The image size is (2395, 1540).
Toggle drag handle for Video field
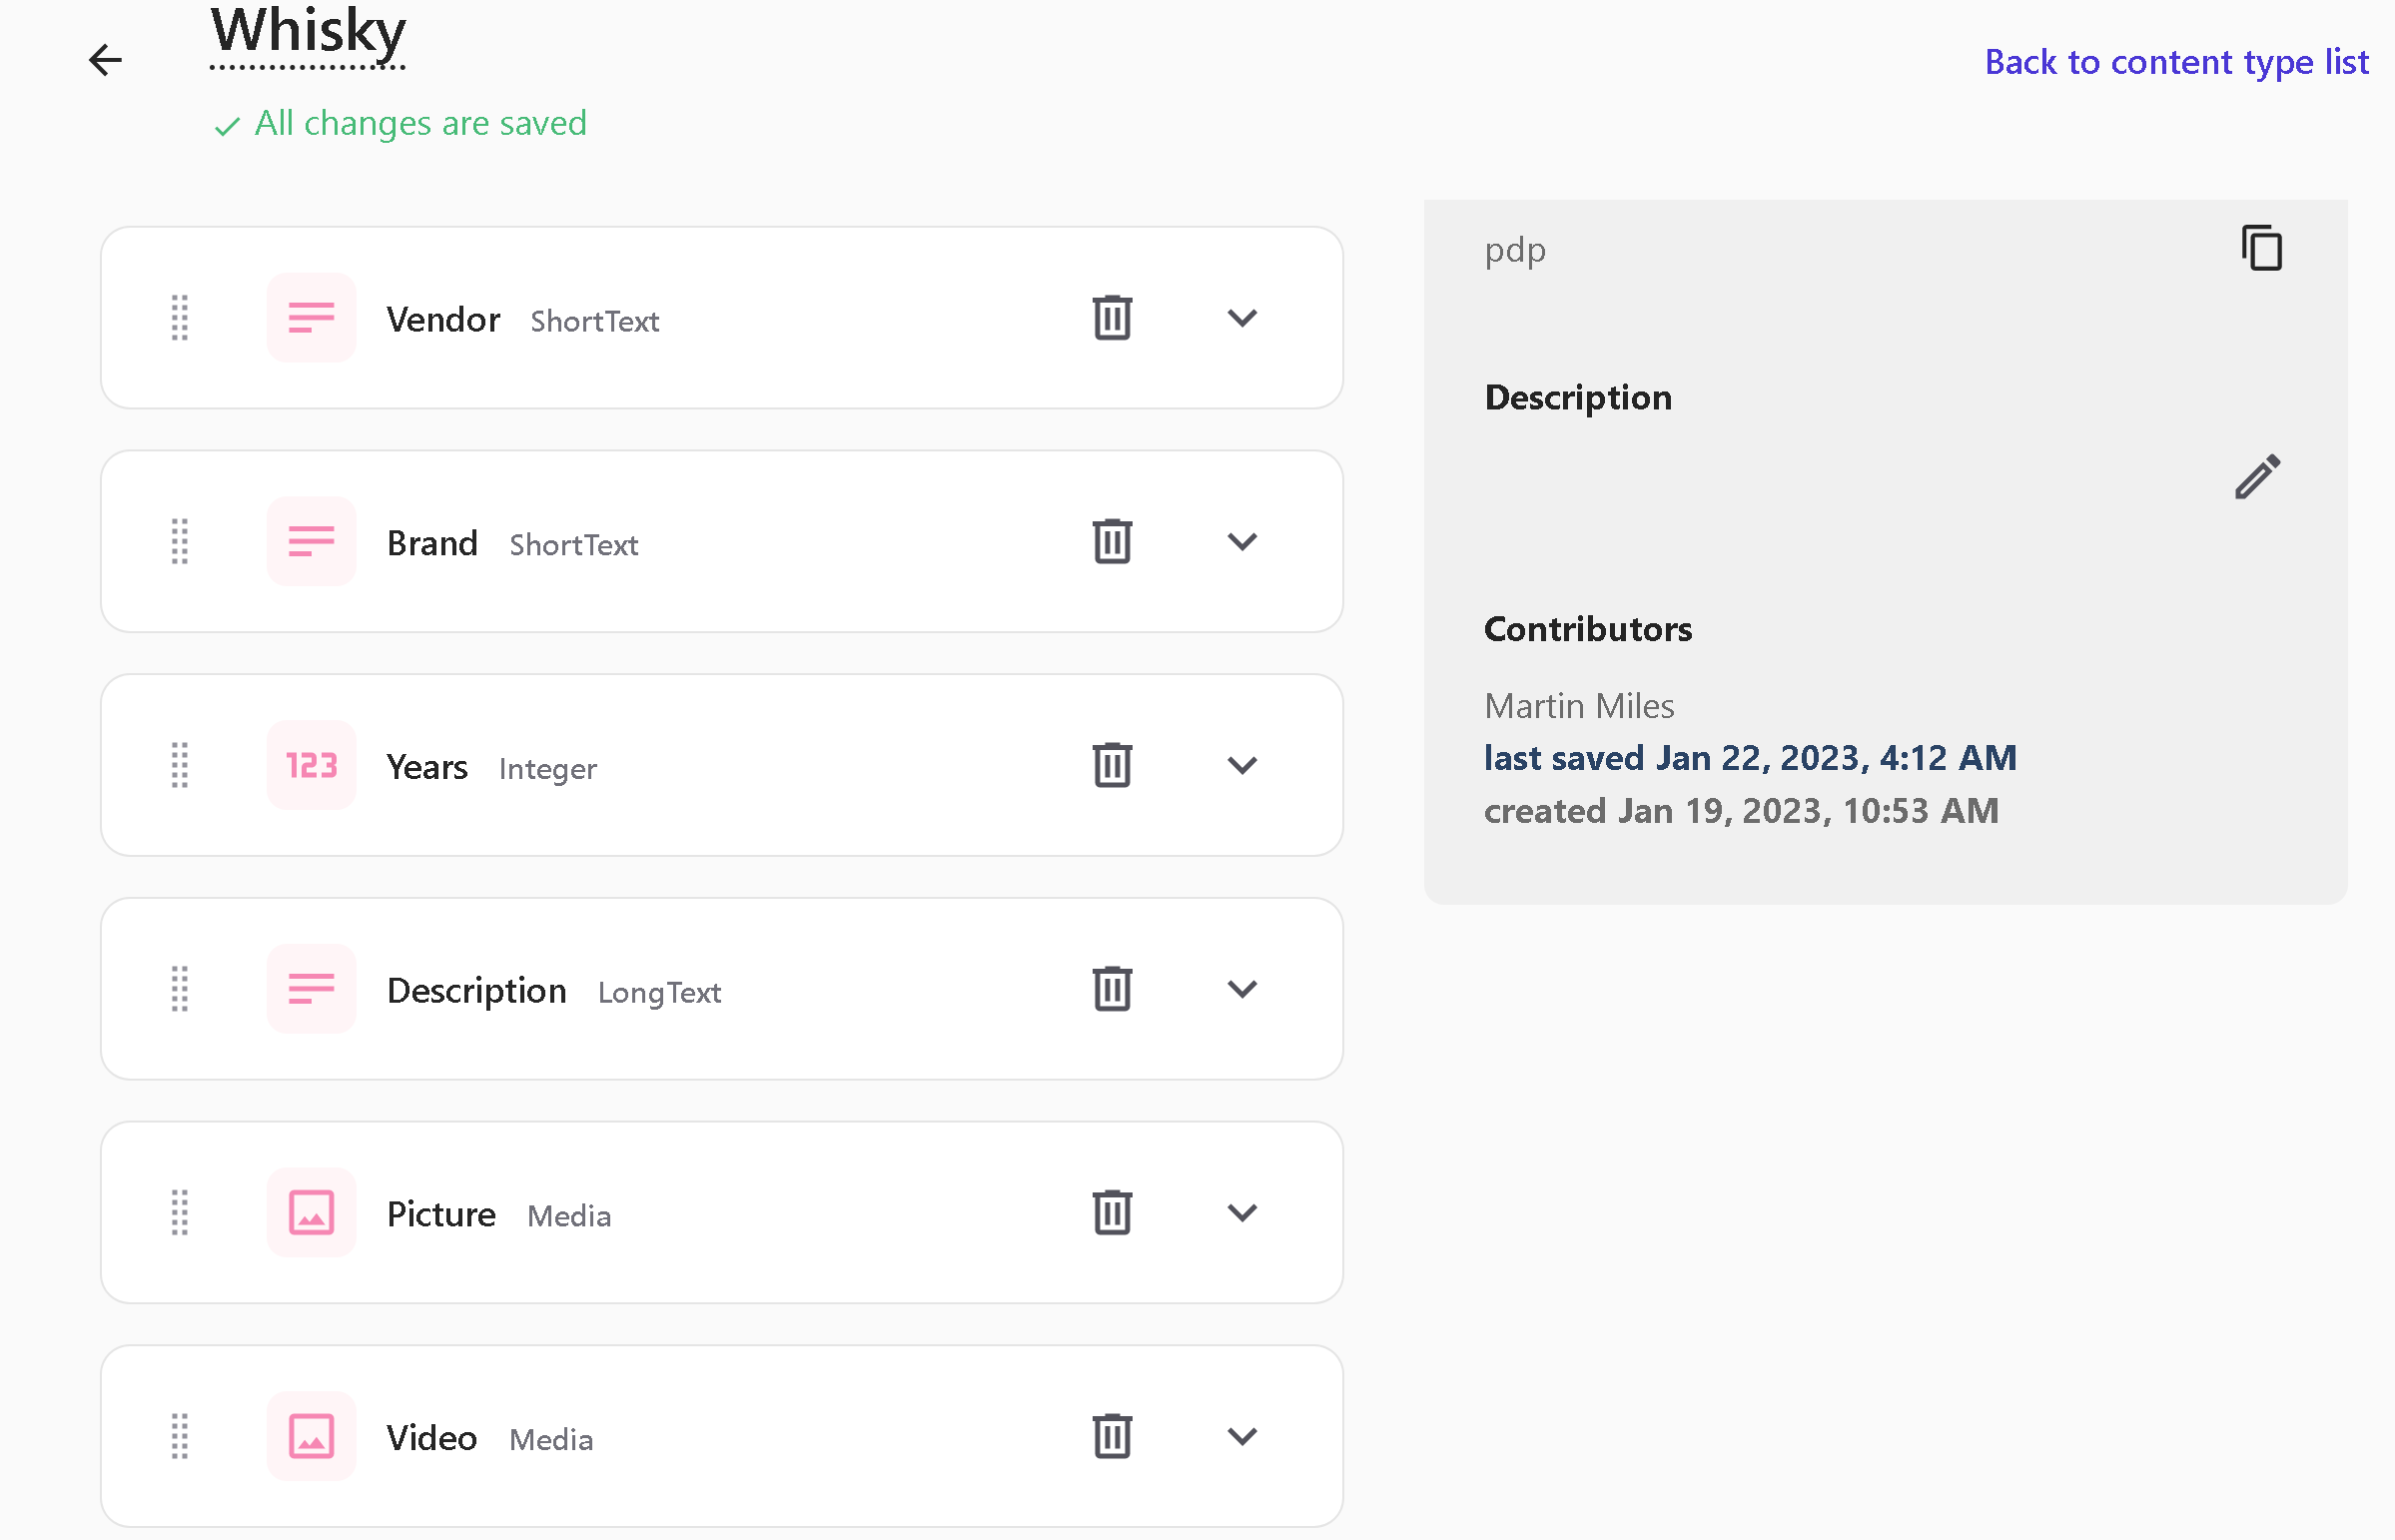[182, 1435]
